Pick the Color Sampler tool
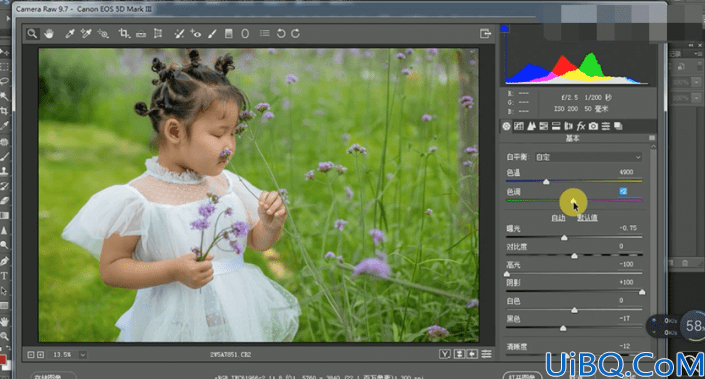Image resolution: width=705 pixels, height=379 pixels. (x=86, y=34)
